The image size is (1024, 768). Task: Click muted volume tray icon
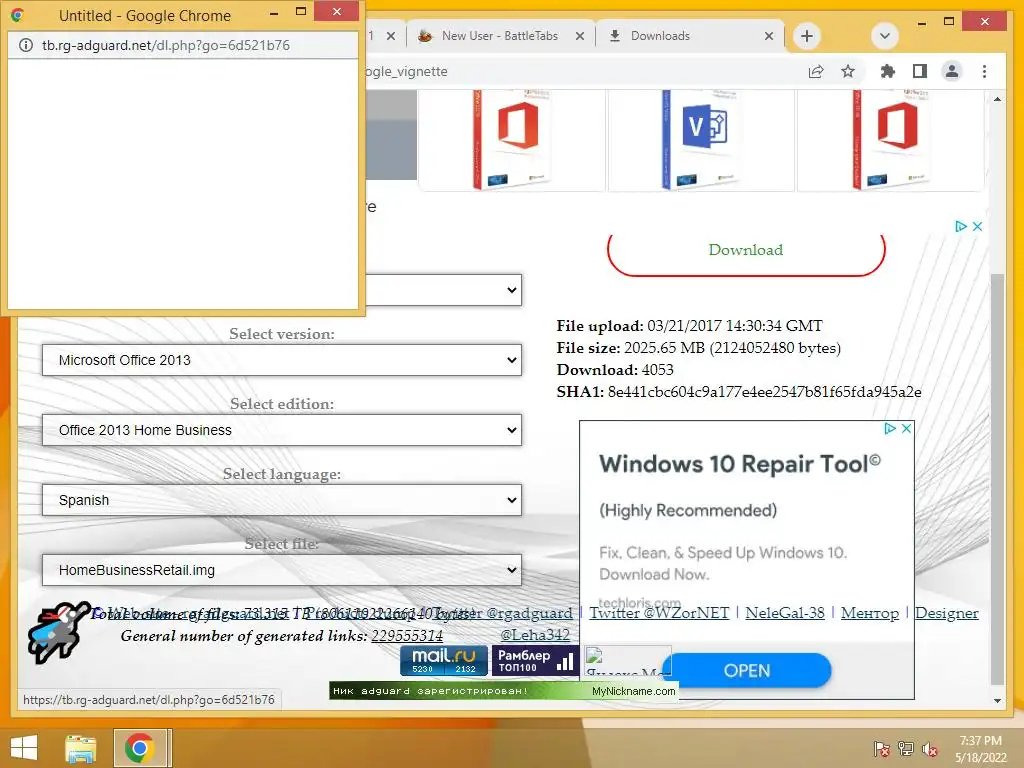(x=930, y=749)
